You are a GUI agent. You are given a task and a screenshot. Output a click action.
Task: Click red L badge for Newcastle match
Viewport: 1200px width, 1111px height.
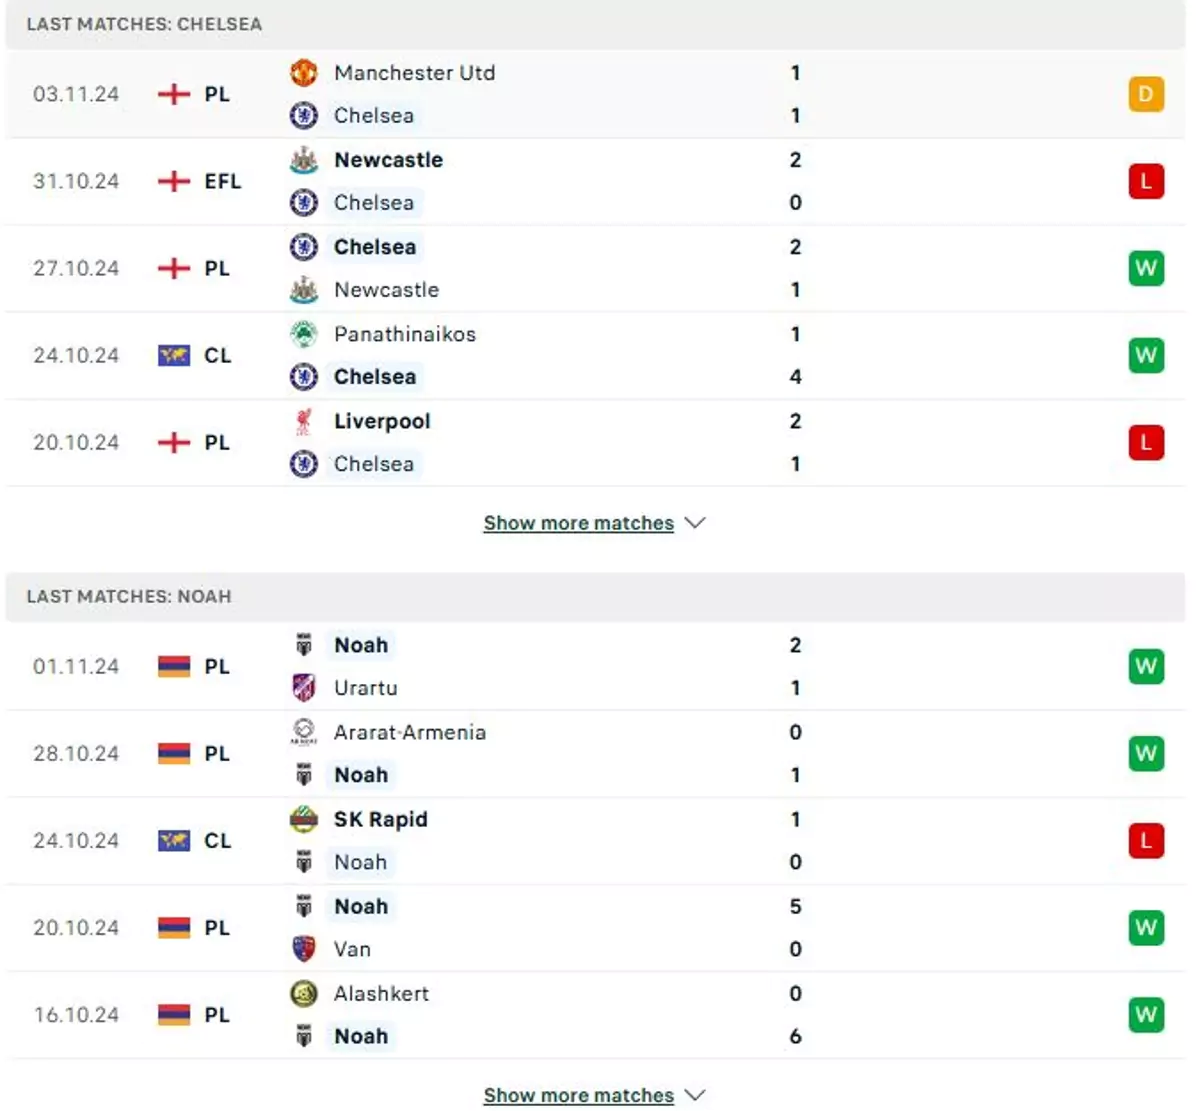[x=1146, y=181]
